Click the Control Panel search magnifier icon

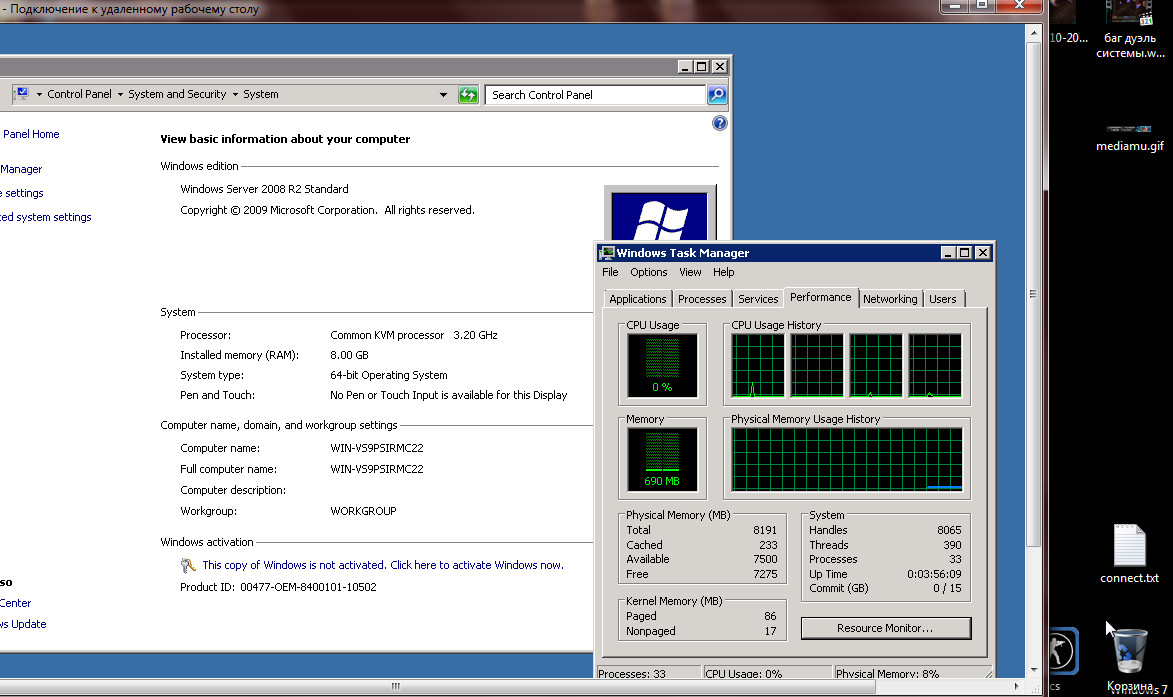[x=717, y=94]
